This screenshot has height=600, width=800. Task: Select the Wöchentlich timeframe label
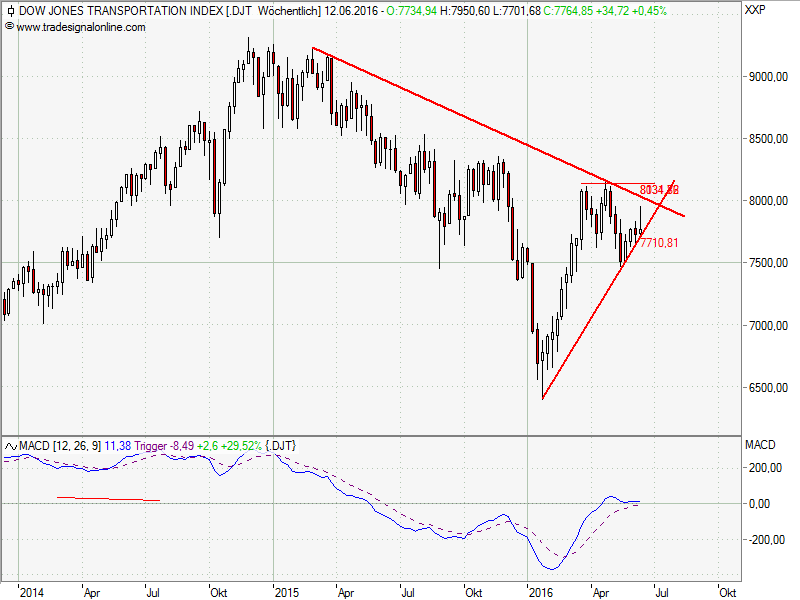tap(291, 11)
